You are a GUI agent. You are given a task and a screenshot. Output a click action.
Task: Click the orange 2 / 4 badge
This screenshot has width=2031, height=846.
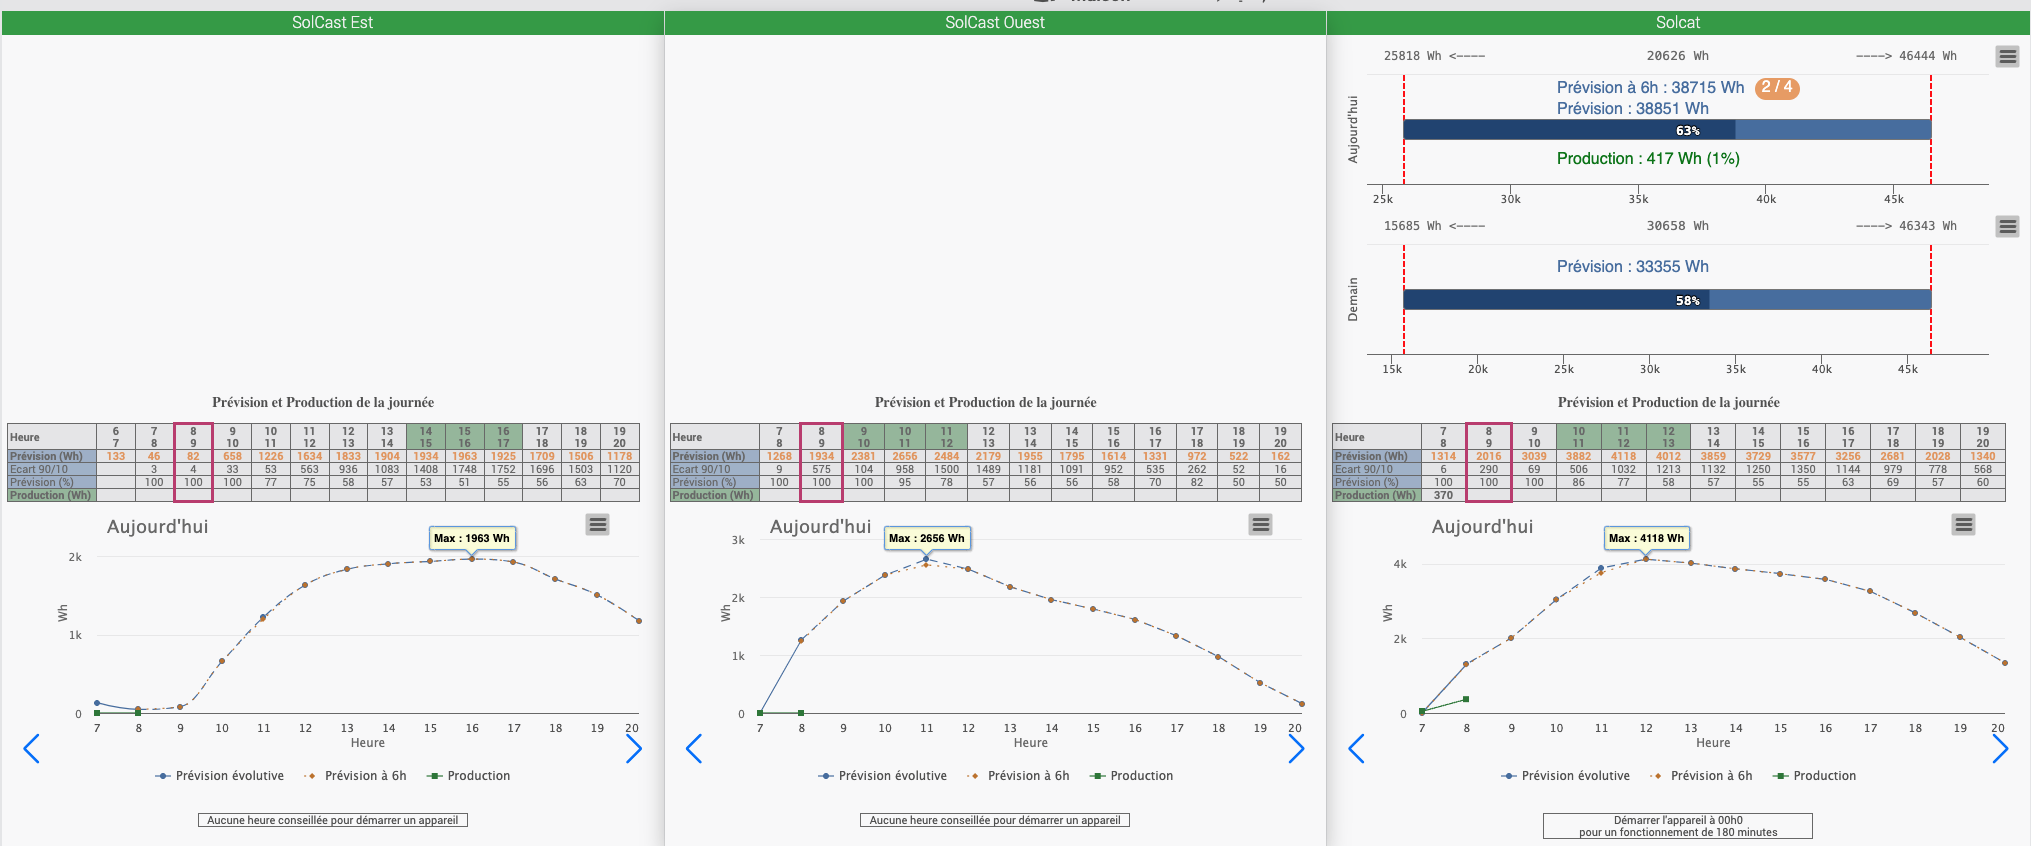coord(1777,88)
